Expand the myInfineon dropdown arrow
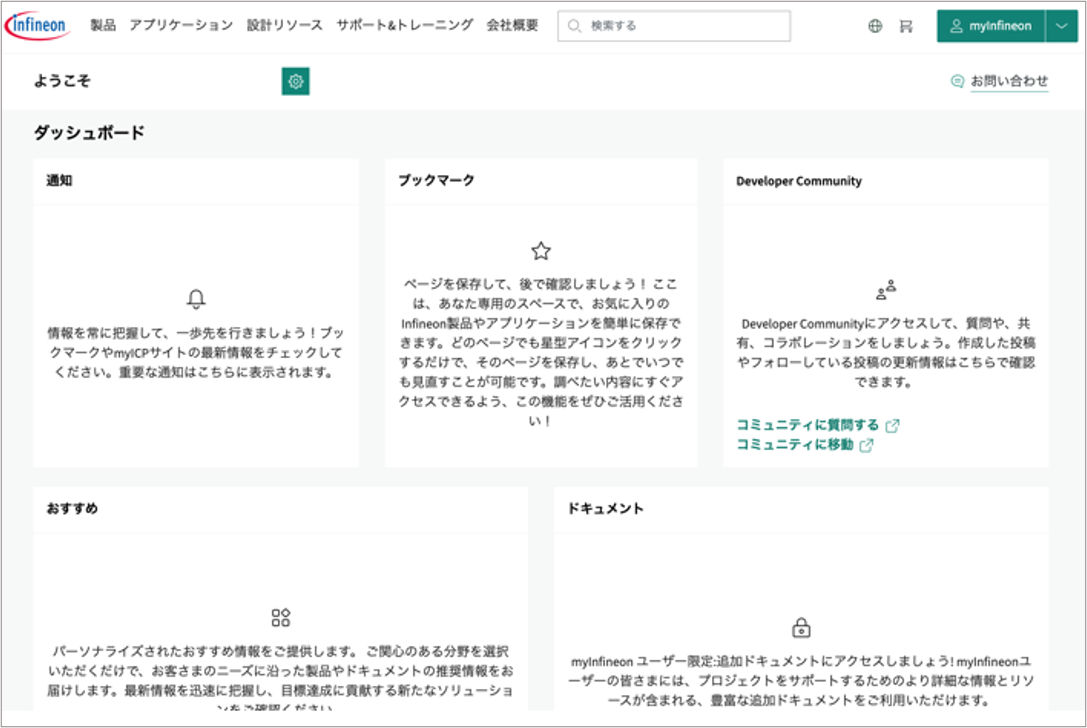The height and width of the screenshot is (728, 1087). 1061,26
